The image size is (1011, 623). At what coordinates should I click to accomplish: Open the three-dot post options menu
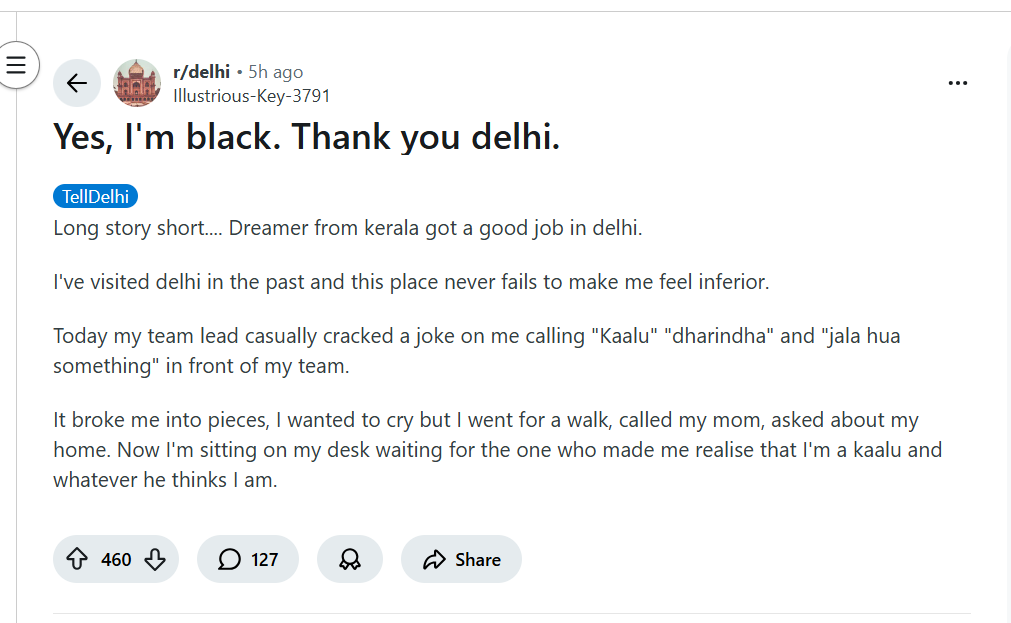click(x=957, y=83)
